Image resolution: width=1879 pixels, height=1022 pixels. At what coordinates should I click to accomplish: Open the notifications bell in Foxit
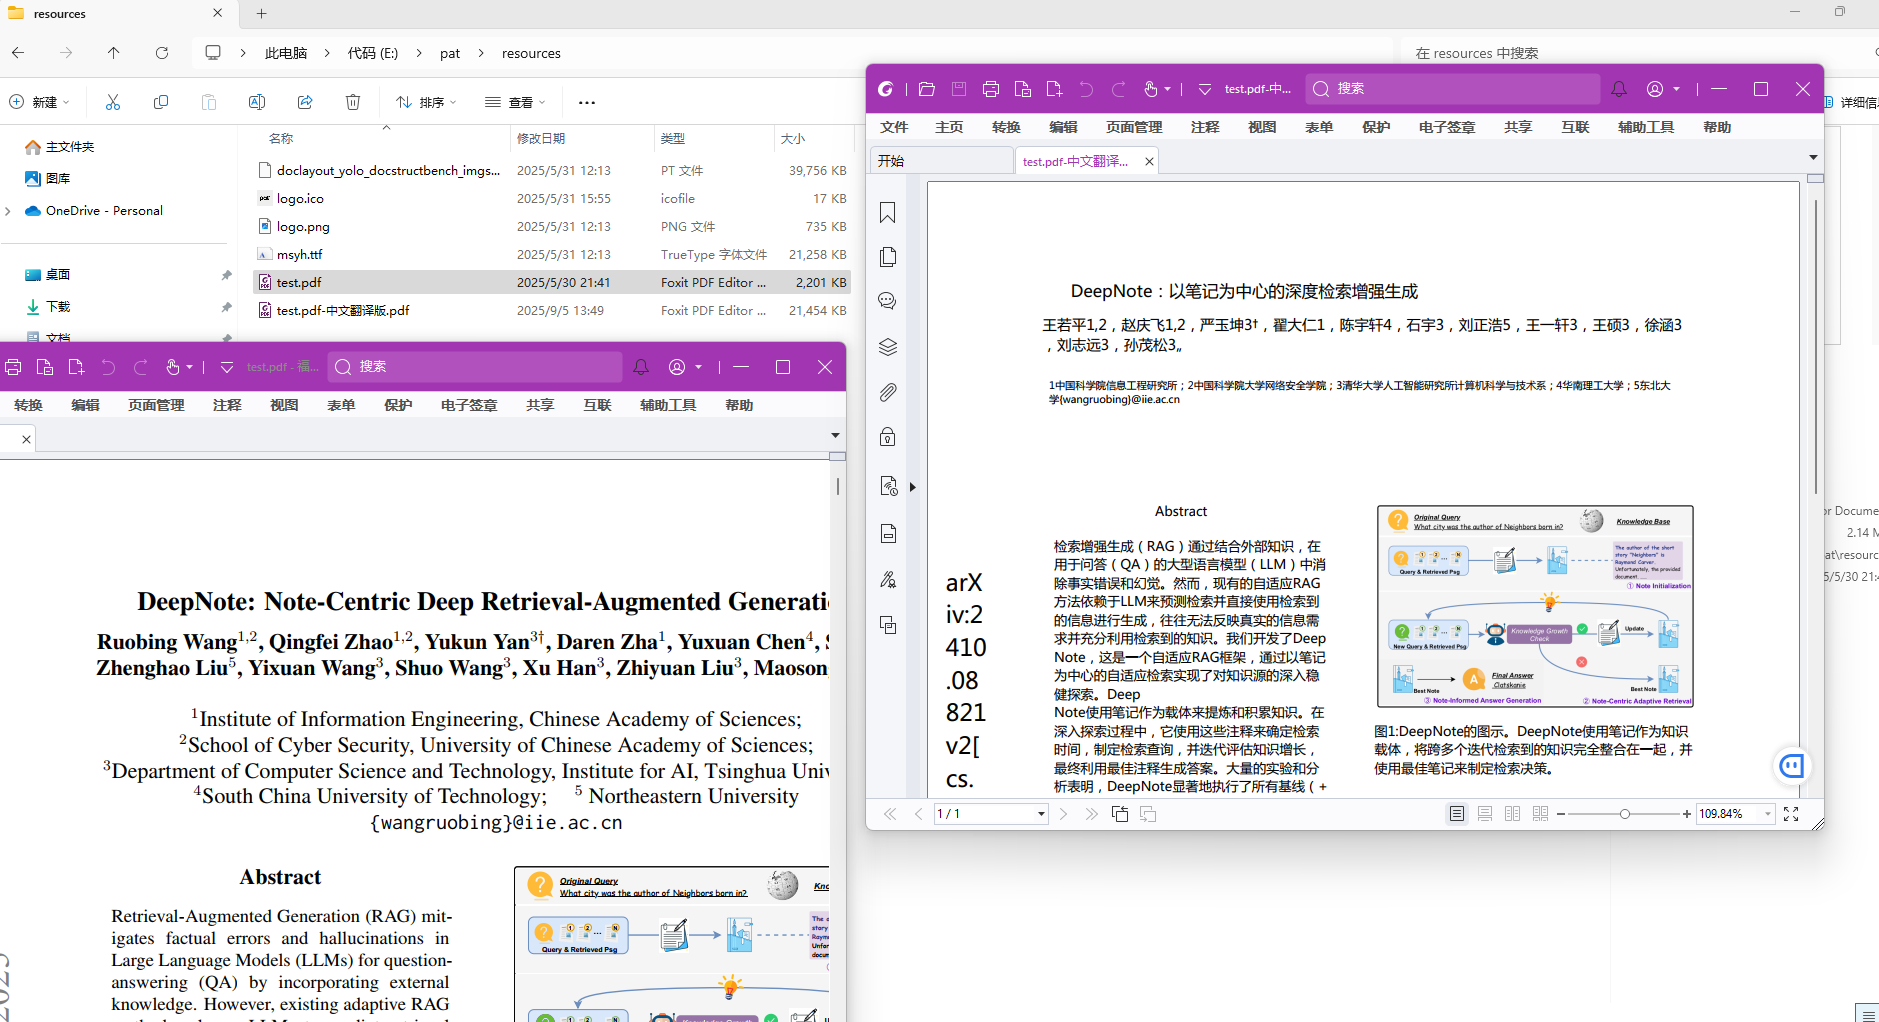click(x=1619, y=89)
